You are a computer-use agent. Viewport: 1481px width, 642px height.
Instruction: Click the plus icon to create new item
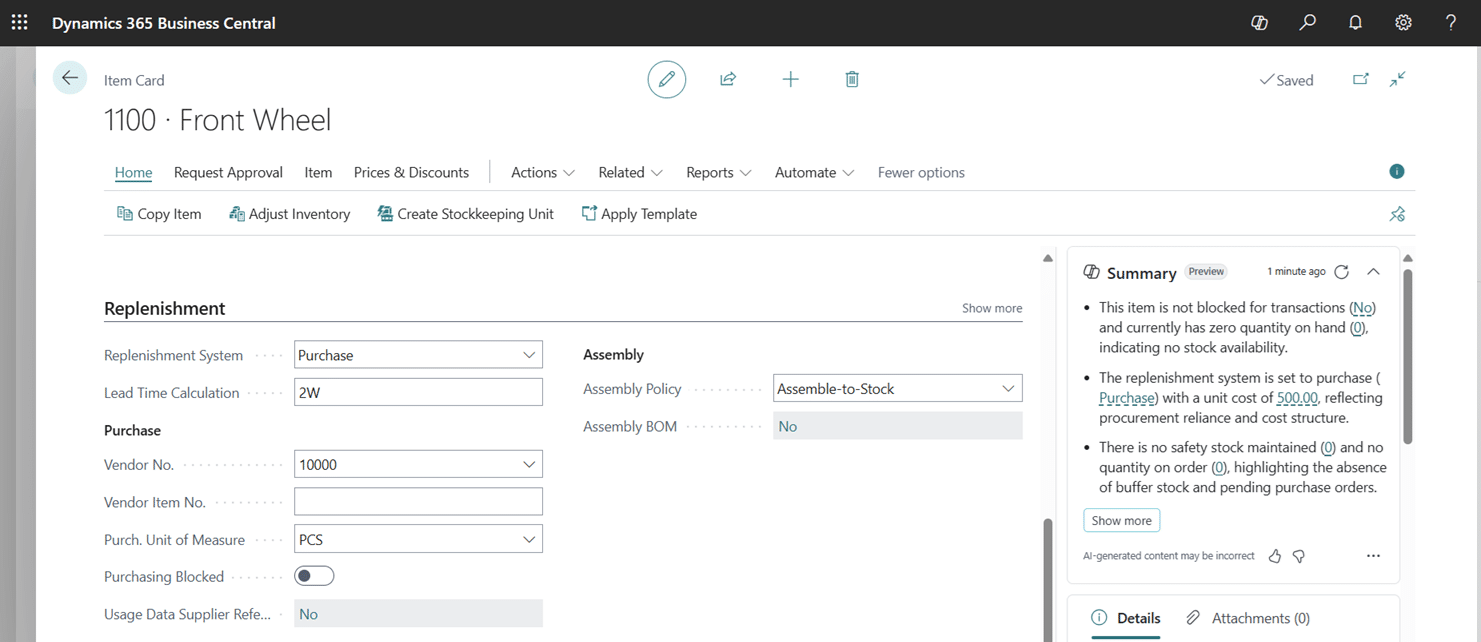790,79
